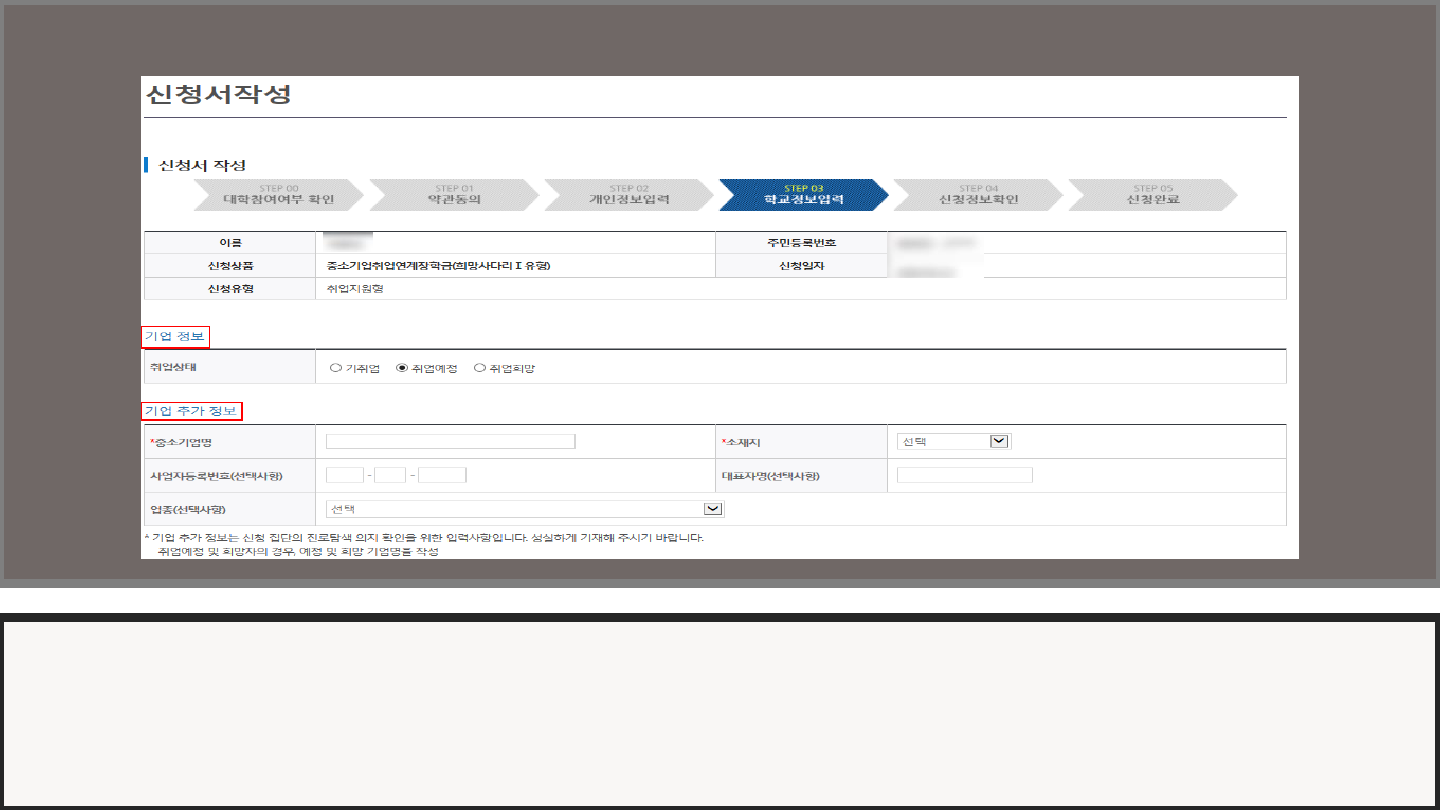The image size is (1440, 810).
Task: Focus the 대표자명 representative name field
Action: (964, 475)
